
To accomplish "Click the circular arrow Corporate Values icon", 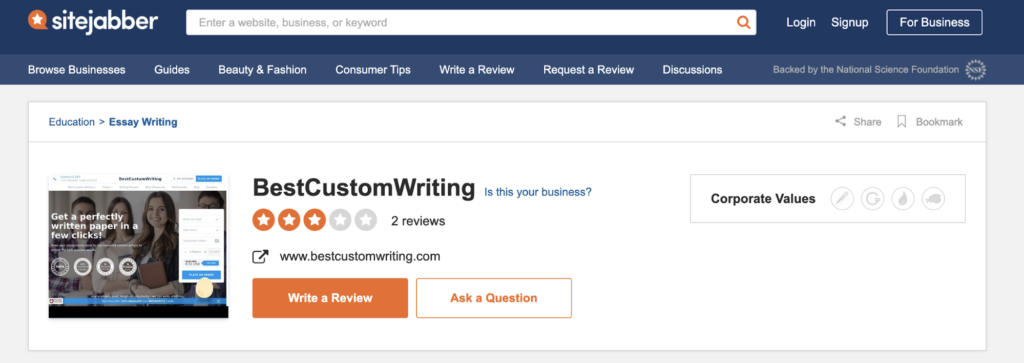I will pyautogui.click(x=872, y=198).
